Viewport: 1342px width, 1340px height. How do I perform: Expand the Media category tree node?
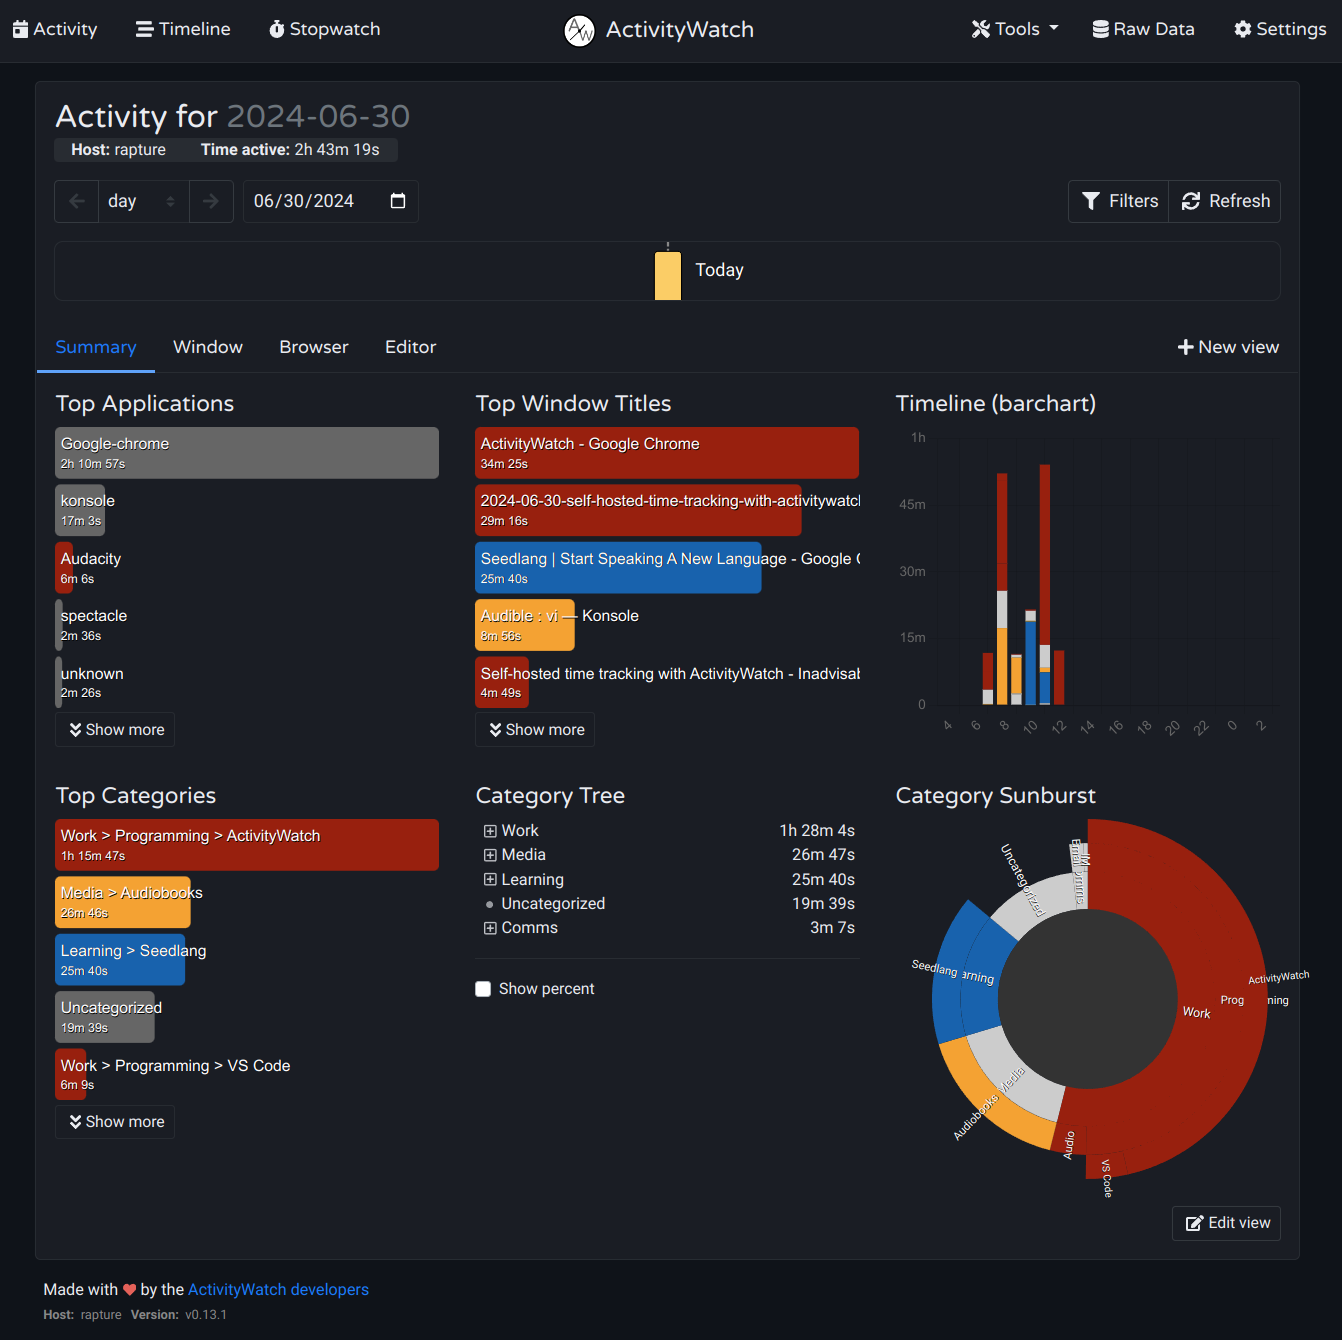pyautogui.click(x=490, y=855)
